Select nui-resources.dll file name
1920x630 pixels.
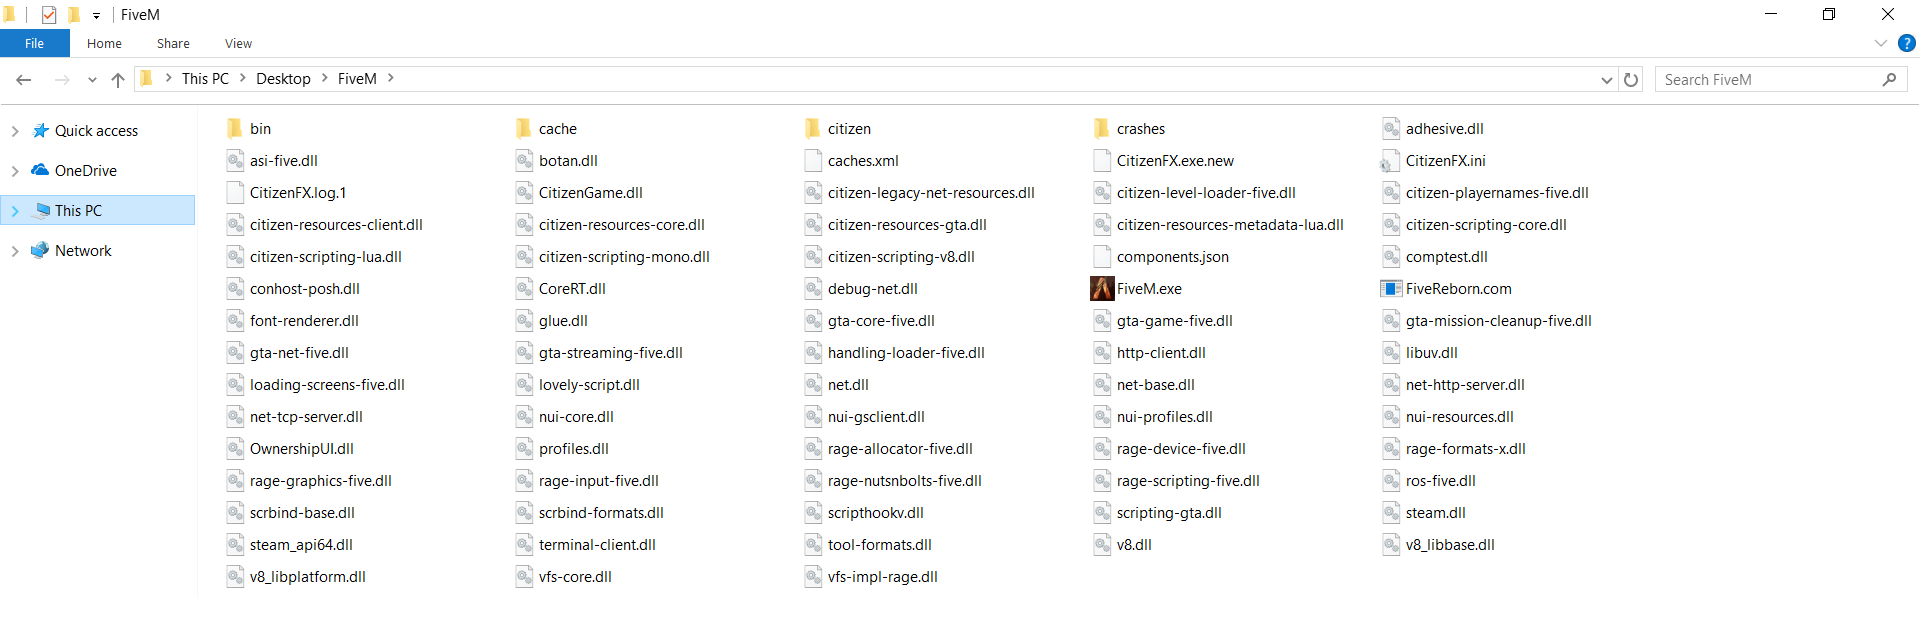1459,417
